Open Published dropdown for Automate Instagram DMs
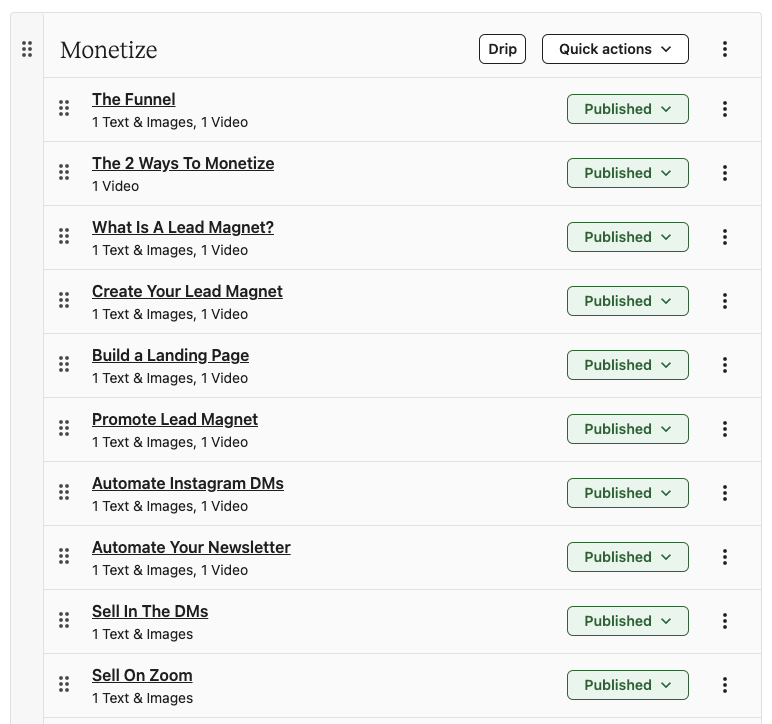 [x=627, y=493]
